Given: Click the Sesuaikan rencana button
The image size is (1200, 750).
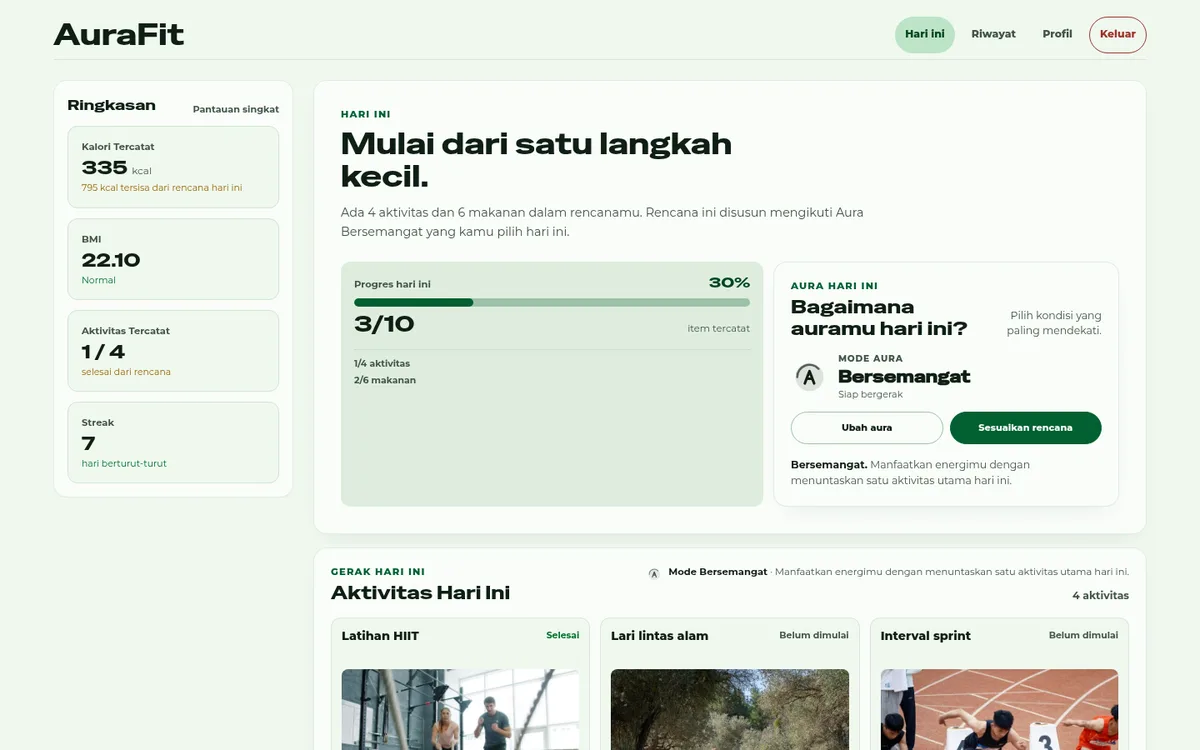Looking at the screenshot, I should pyautogui.click(x=1025, y=428).
